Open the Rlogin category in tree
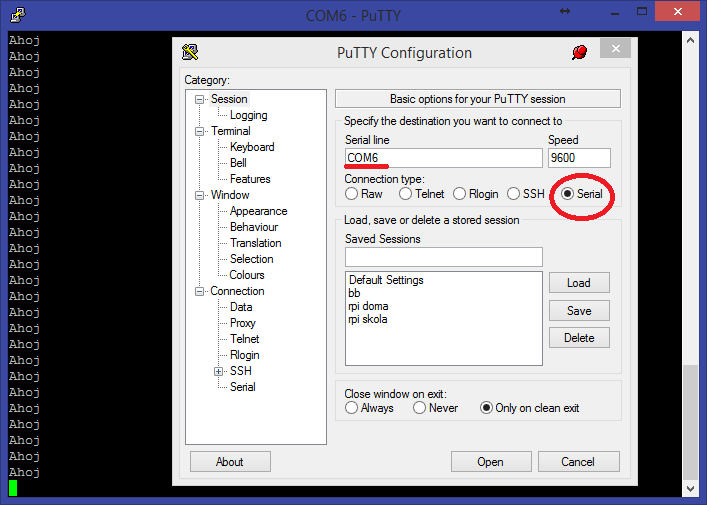Image resolution: width=707 pixels, height=505 pixels. [x=244, y=355]
